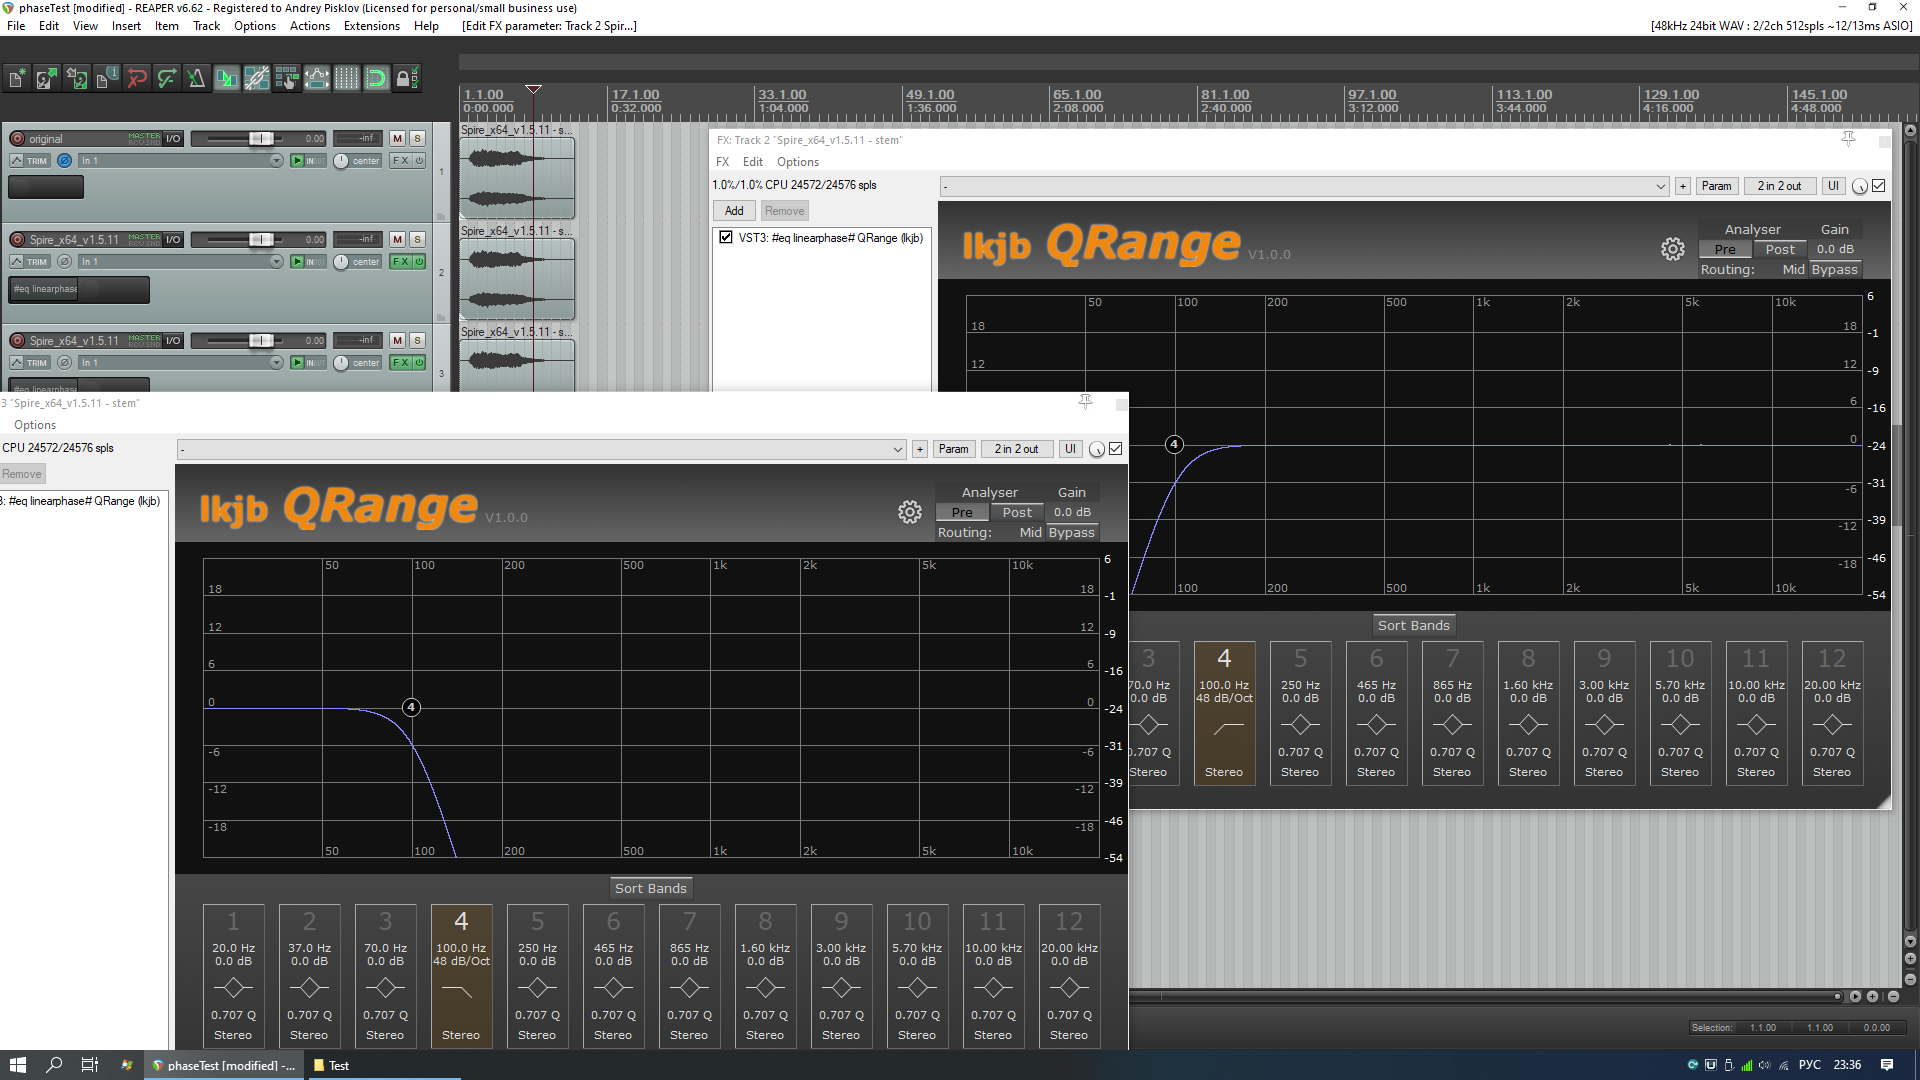This screenshot has width=1920, height=1080.
Task: Arm record on the original track
Action: click(17, 139)
